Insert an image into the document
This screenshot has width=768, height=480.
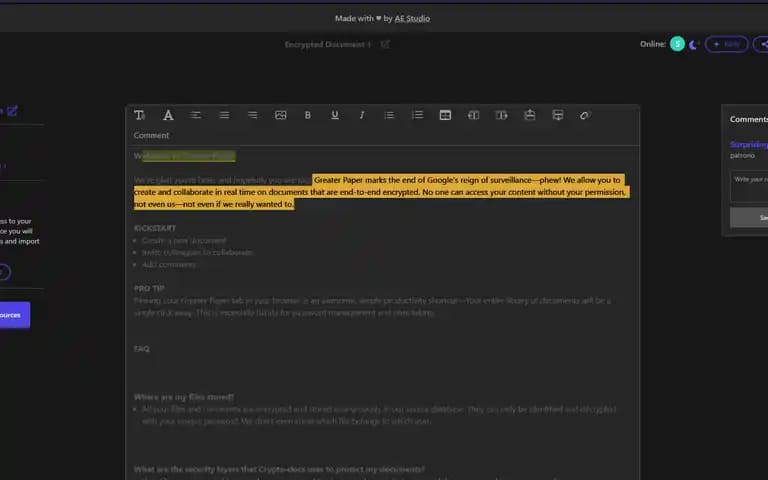coord(281,115)
